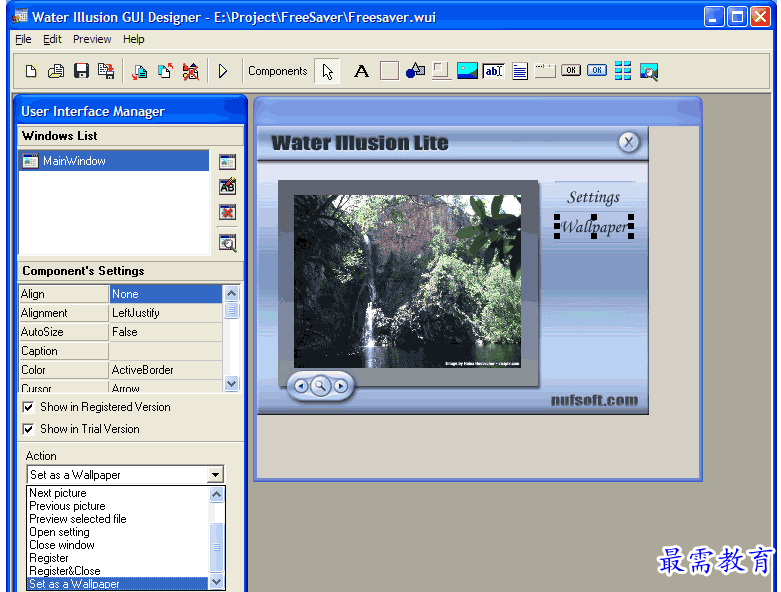Open the Preview menu

pyautogui.click(x=92, y=39)
